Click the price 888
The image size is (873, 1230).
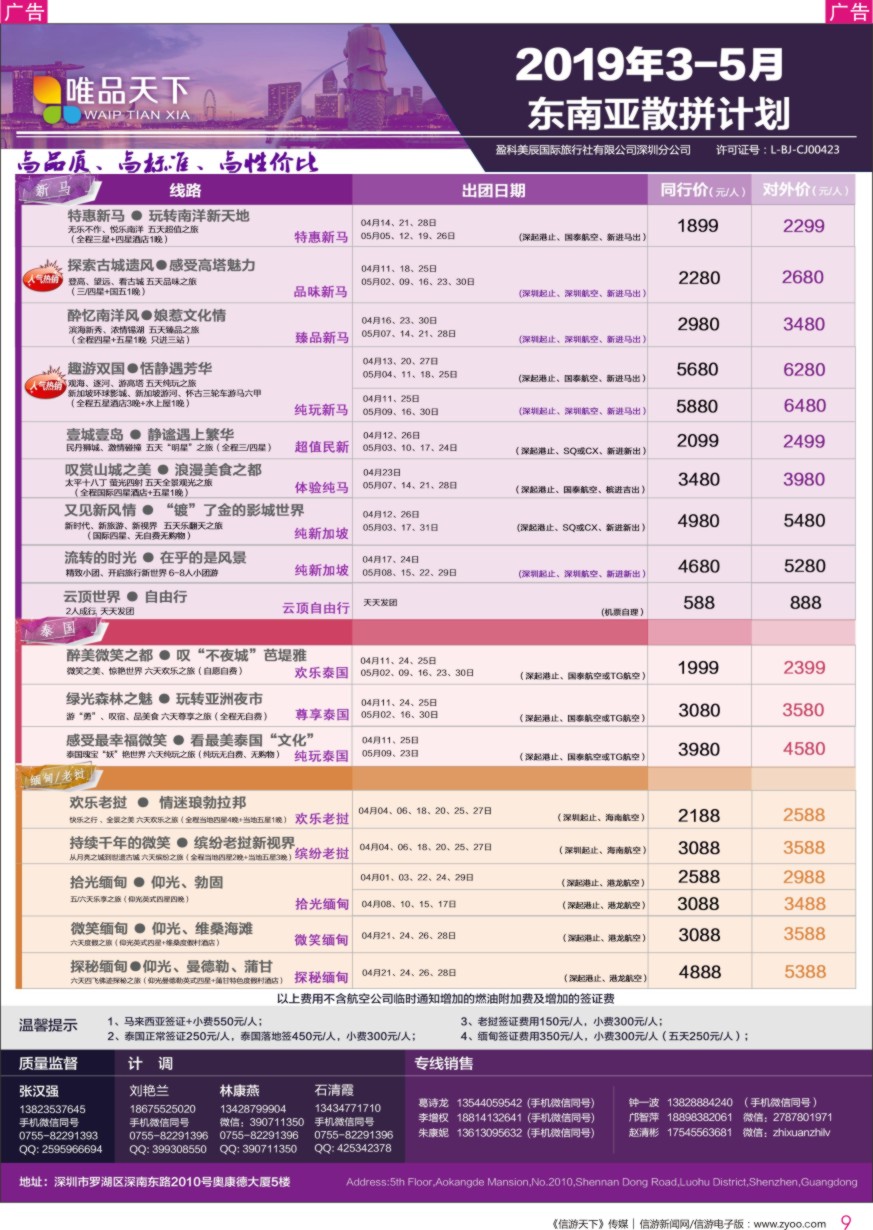(805, 603)
